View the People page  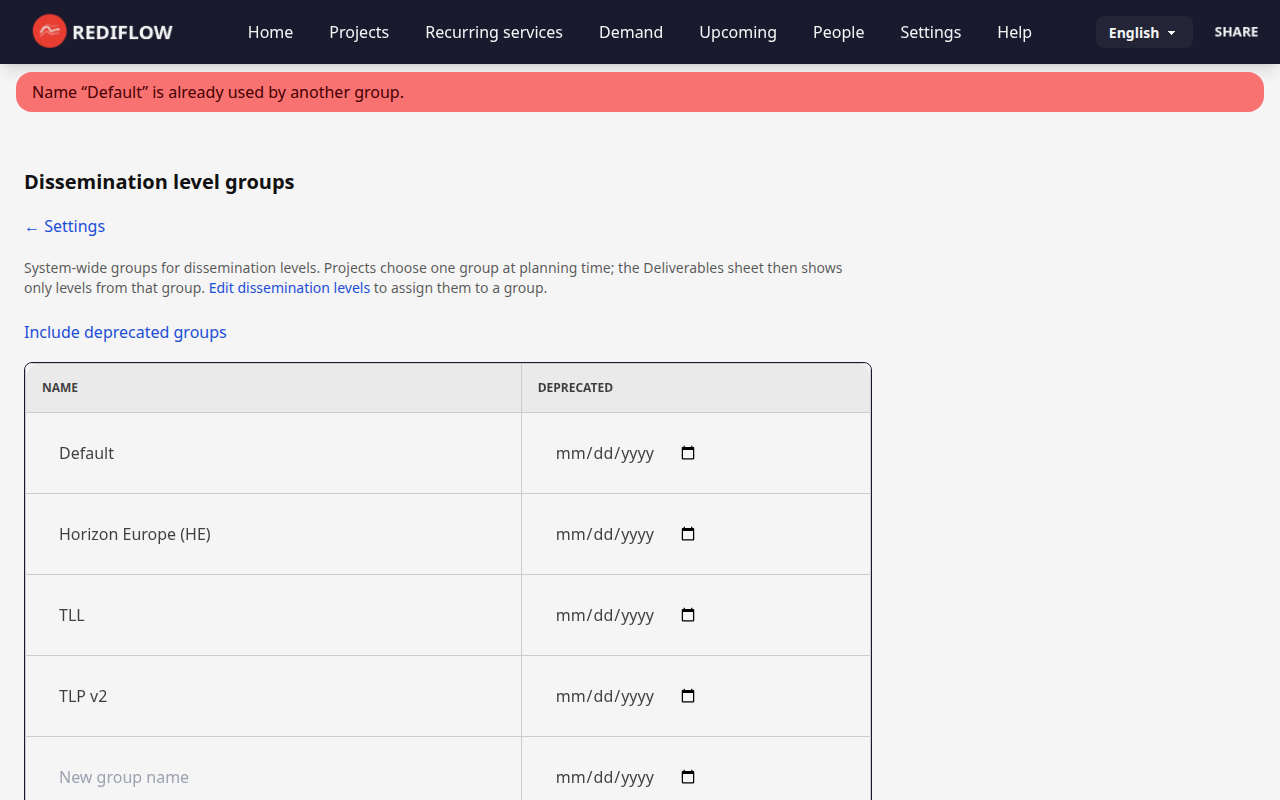(838, 32)
